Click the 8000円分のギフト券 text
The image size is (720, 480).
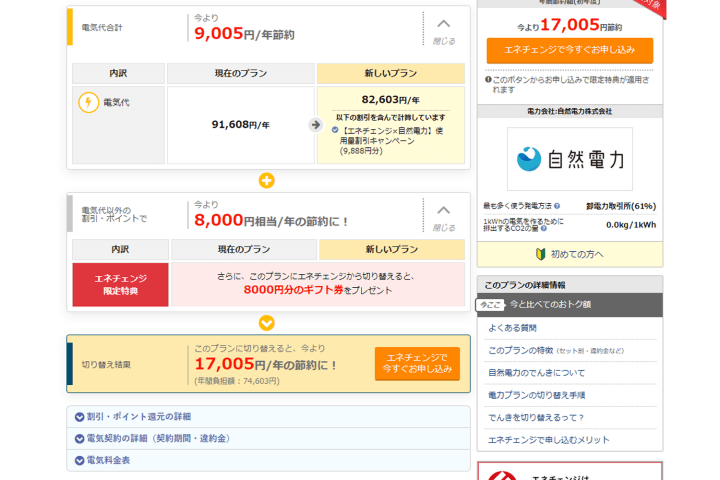(x=293, y=290)
